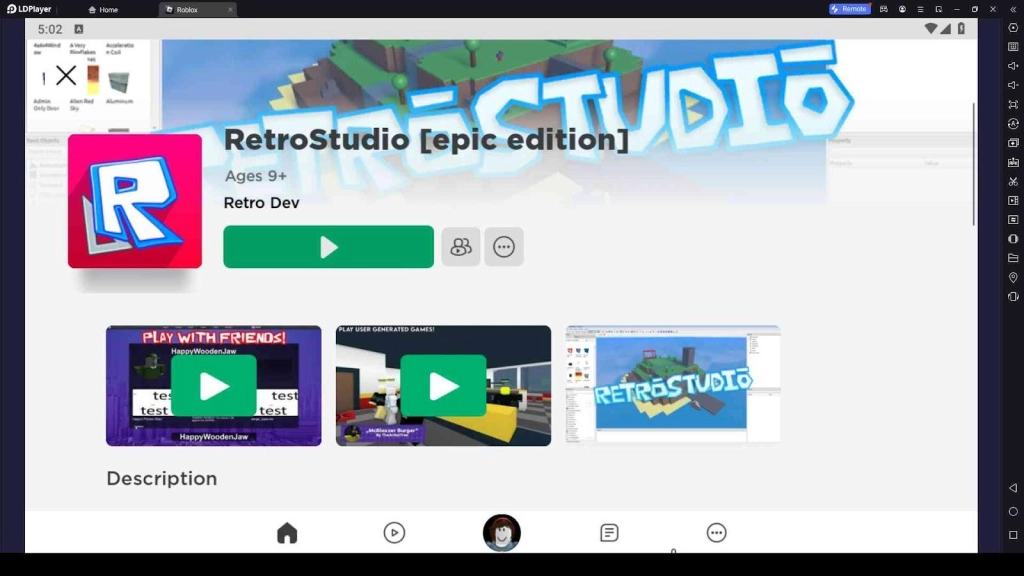This screenshot has width=1024, height=576.
Task: Click the Wi-Fi status icon
Action: [930, 29]
